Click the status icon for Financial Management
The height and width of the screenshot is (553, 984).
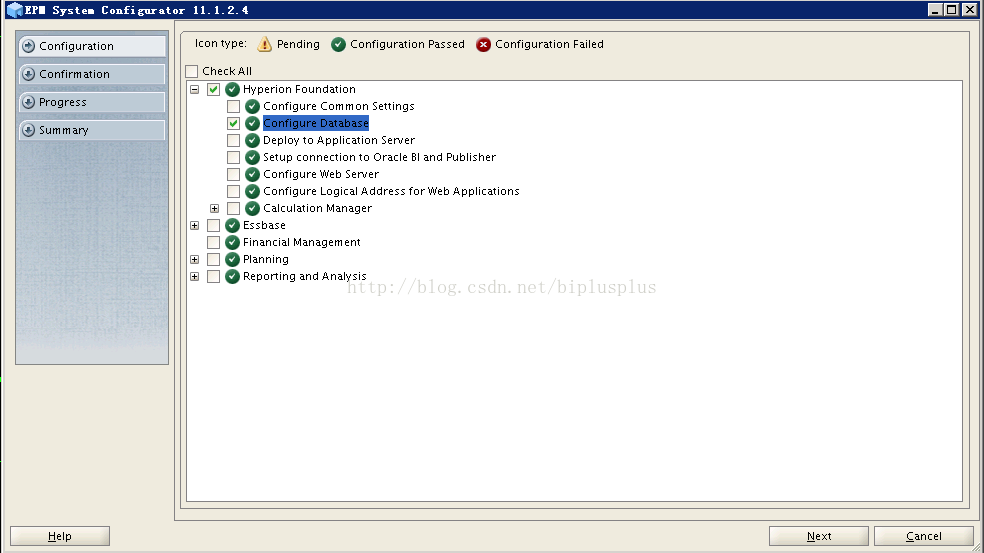(232, 242)
